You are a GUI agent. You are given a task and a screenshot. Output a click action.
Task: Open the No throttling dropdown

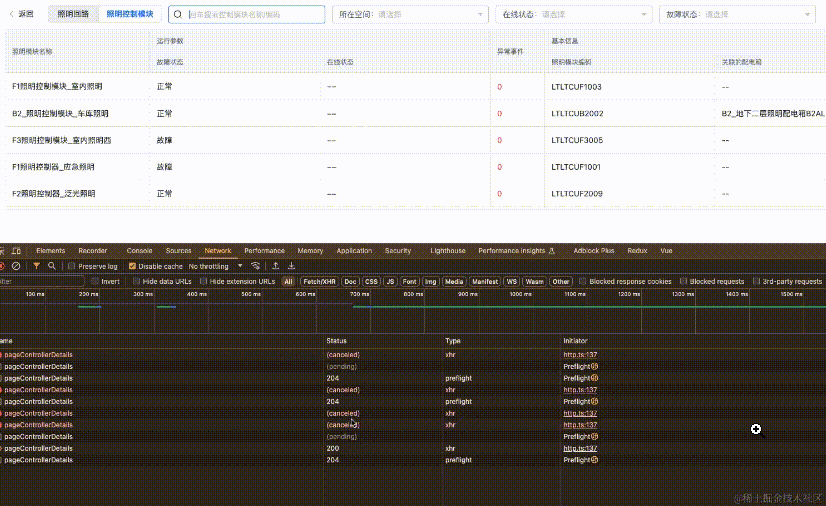tap(213, 266)
